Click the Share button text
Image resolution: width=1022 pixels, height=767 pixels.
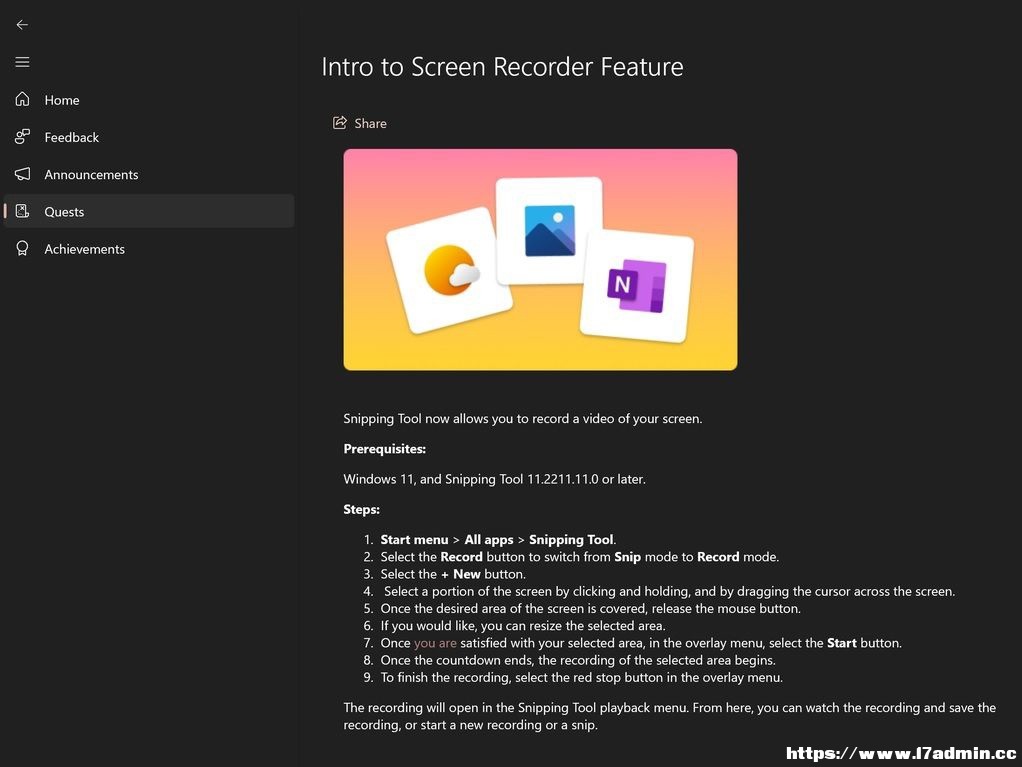370,123
